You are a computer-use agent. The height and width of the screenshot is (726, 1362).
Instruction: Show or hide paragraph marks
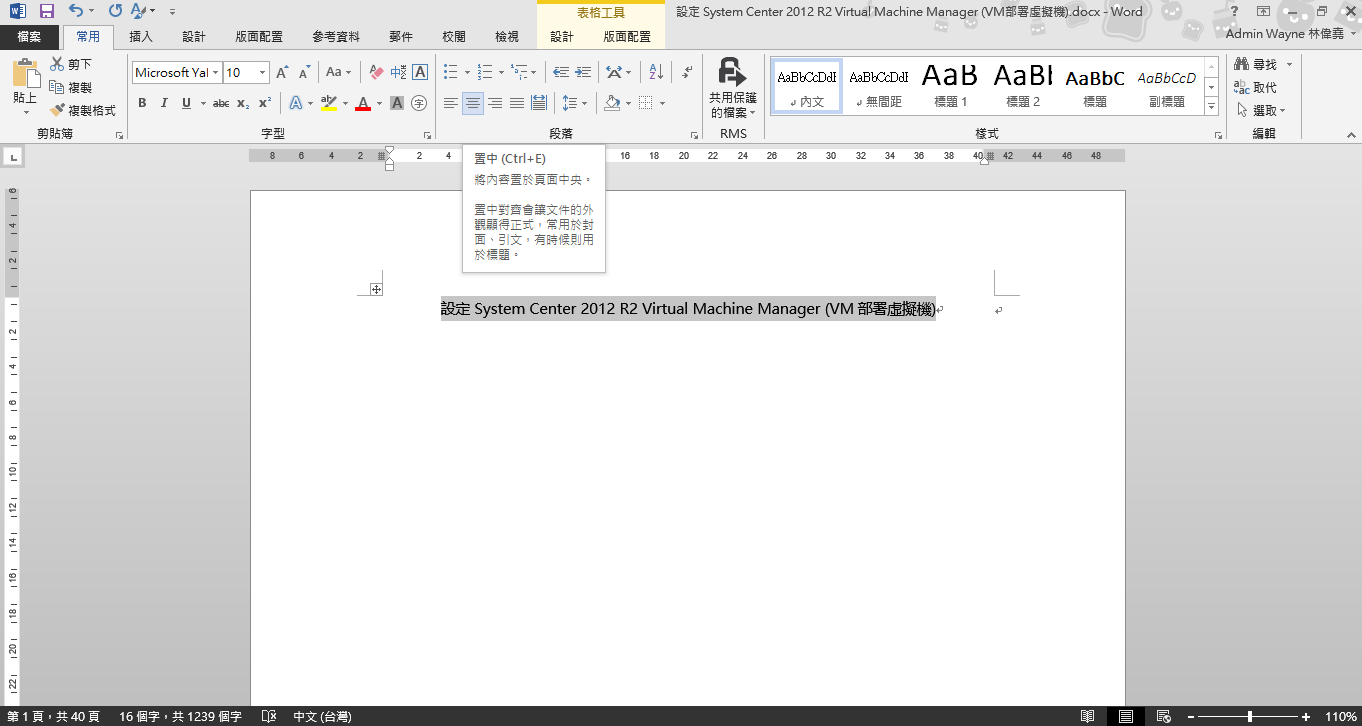pyautogui.click(x=687, y=72)
